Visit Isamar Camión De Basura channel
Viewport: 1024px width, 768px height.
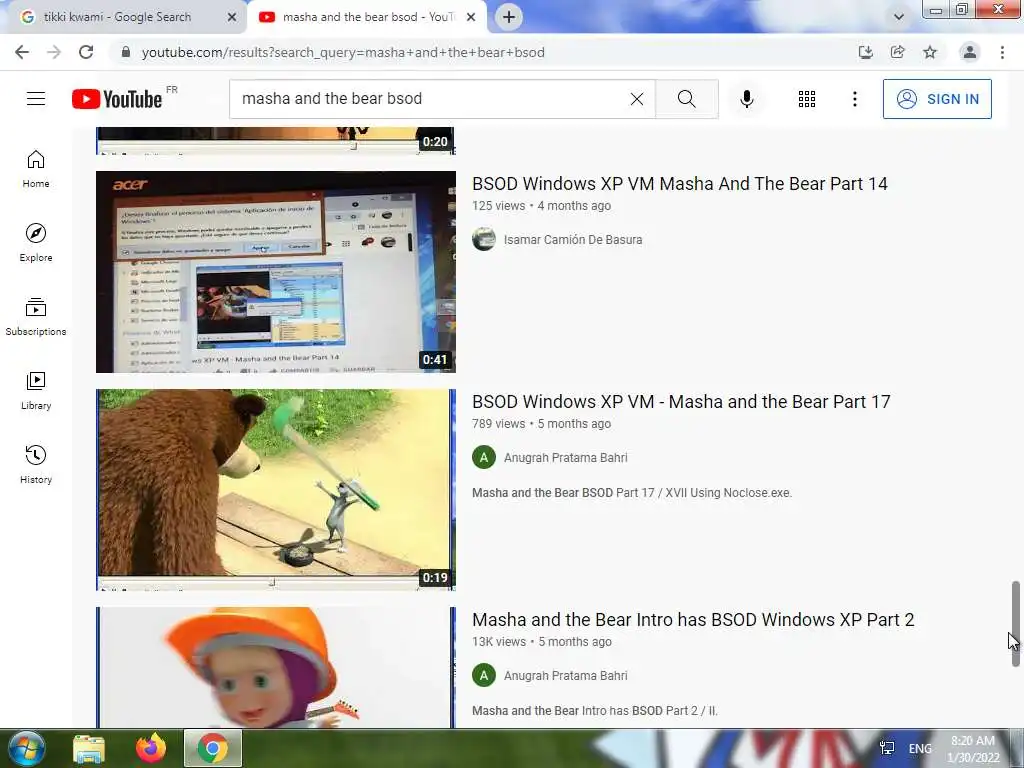click(573, 240)
